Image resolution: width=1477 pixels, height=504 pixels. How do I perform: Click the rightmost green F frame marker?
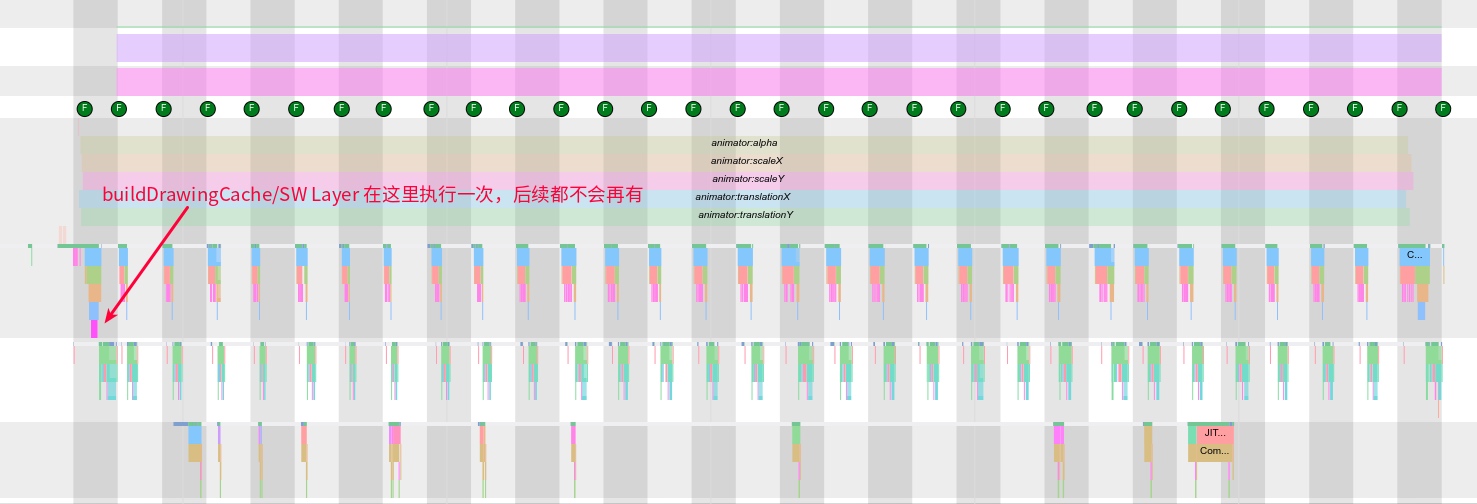(x=1442, y=108)
